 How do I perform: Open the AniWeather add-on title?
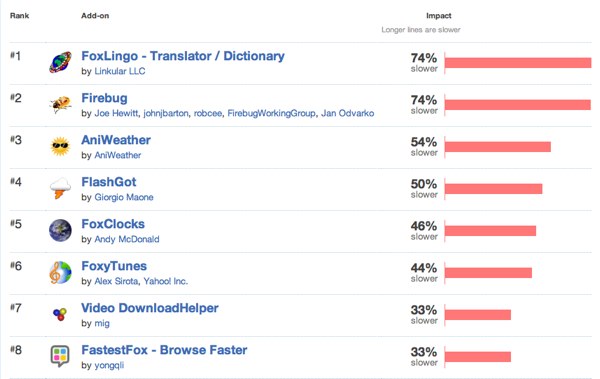(x=116, y=140)
